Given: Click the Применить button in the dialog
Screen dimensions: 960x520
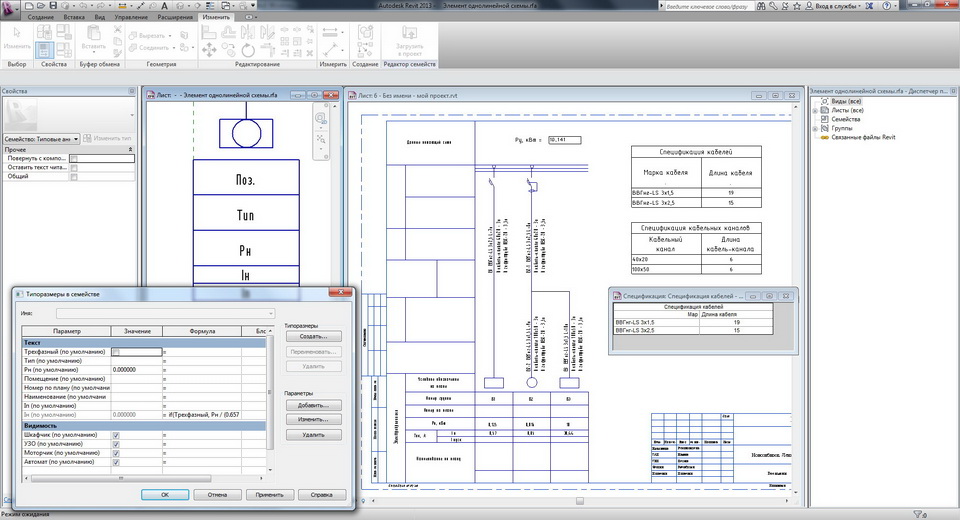Looking at the screenshot, I should point(269,494).
